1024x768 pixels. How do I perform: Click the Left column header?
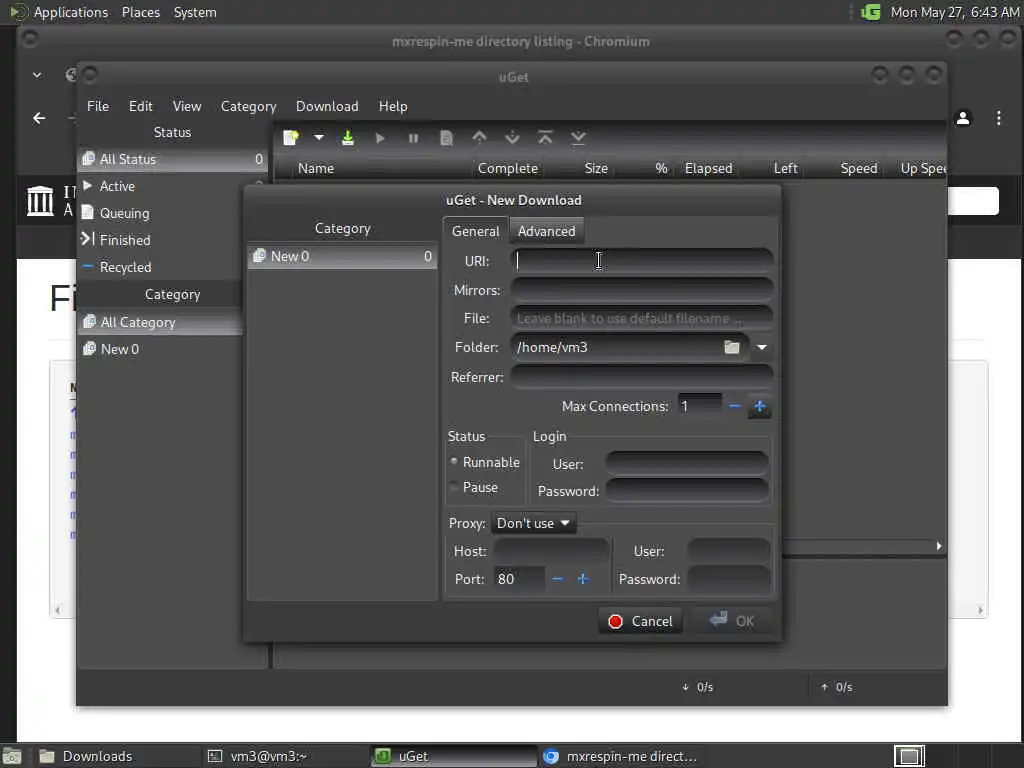click(785, 168)
